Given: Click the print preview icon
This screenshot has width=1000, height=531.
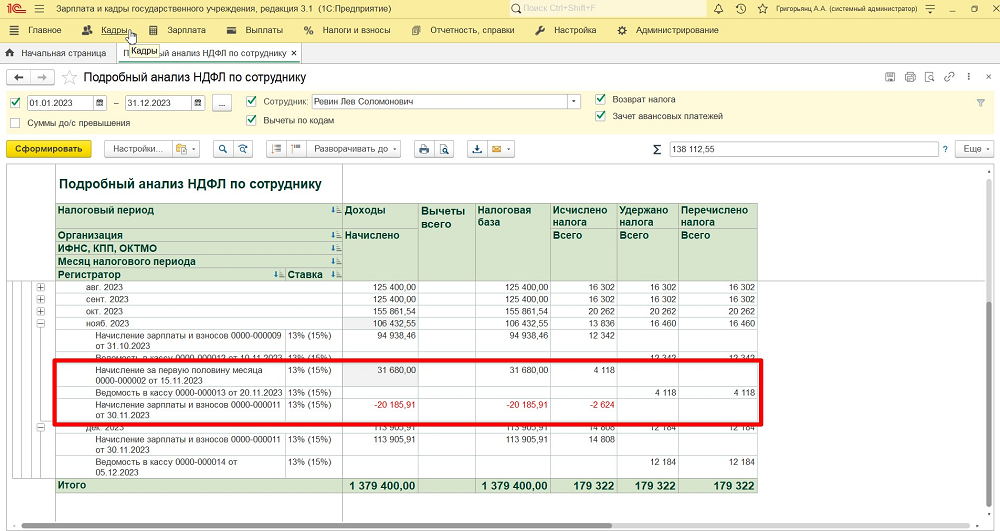Looking at the screenshot, I should coord(444,149).
